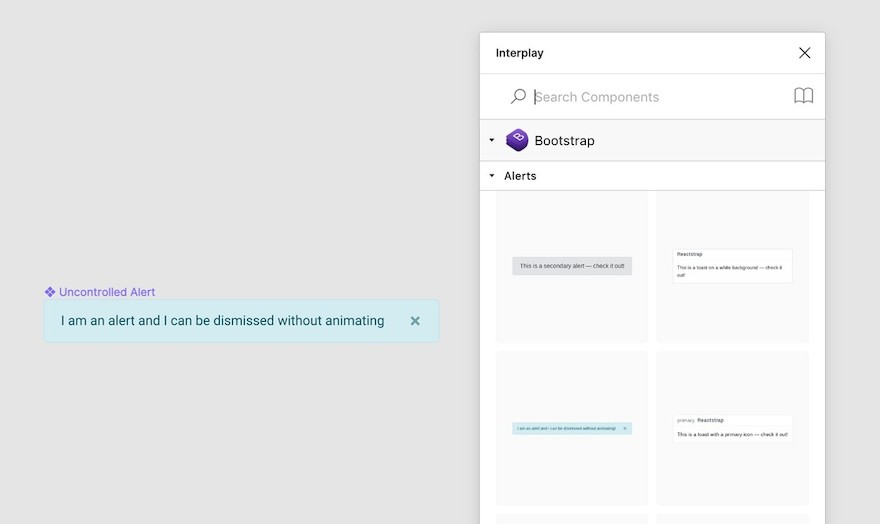Select the toast on white background thumbnail
The width and height of the screenshot is (880, 524).
pyautogui.click(x=732, y=266)
